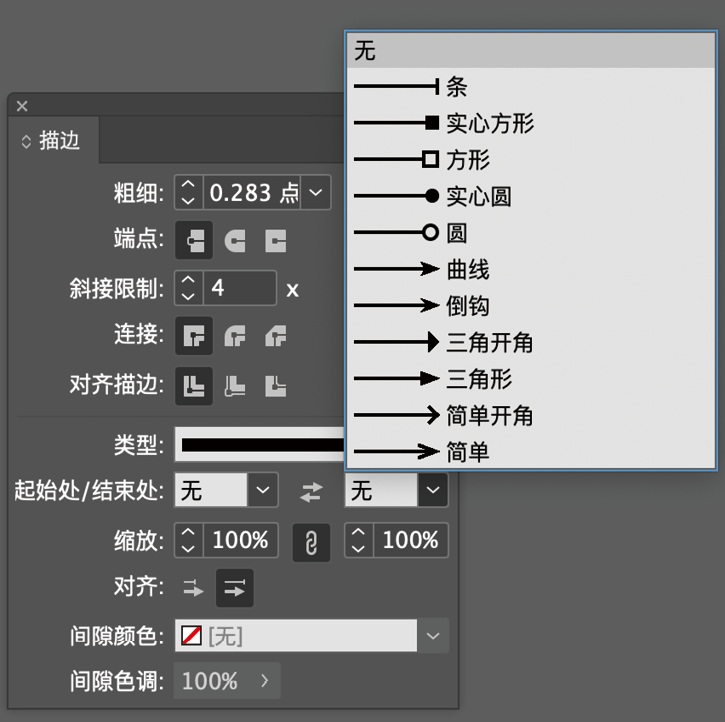Expand the 间隙颜色 dropdown
Screen dimensions: 725x722
pyautogui.click(x=433, y=636)
